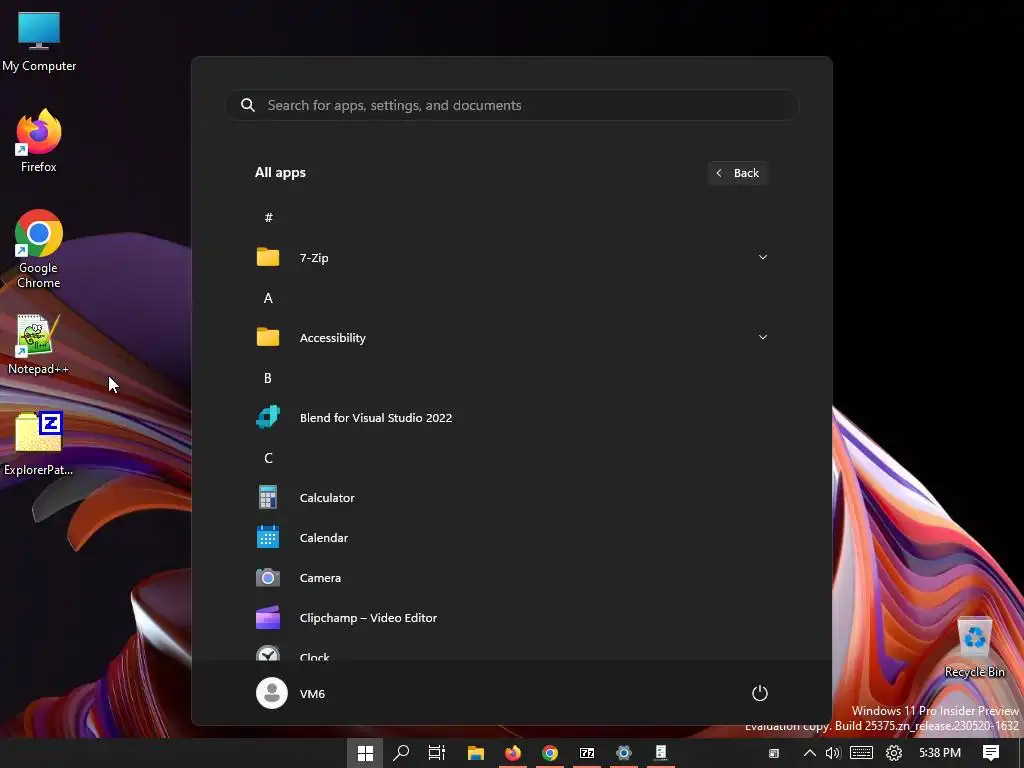Switch to Firefox on taskbar
Image resolution: width=1024 pixels, height=768 pixels.
(x=513, y=753)
